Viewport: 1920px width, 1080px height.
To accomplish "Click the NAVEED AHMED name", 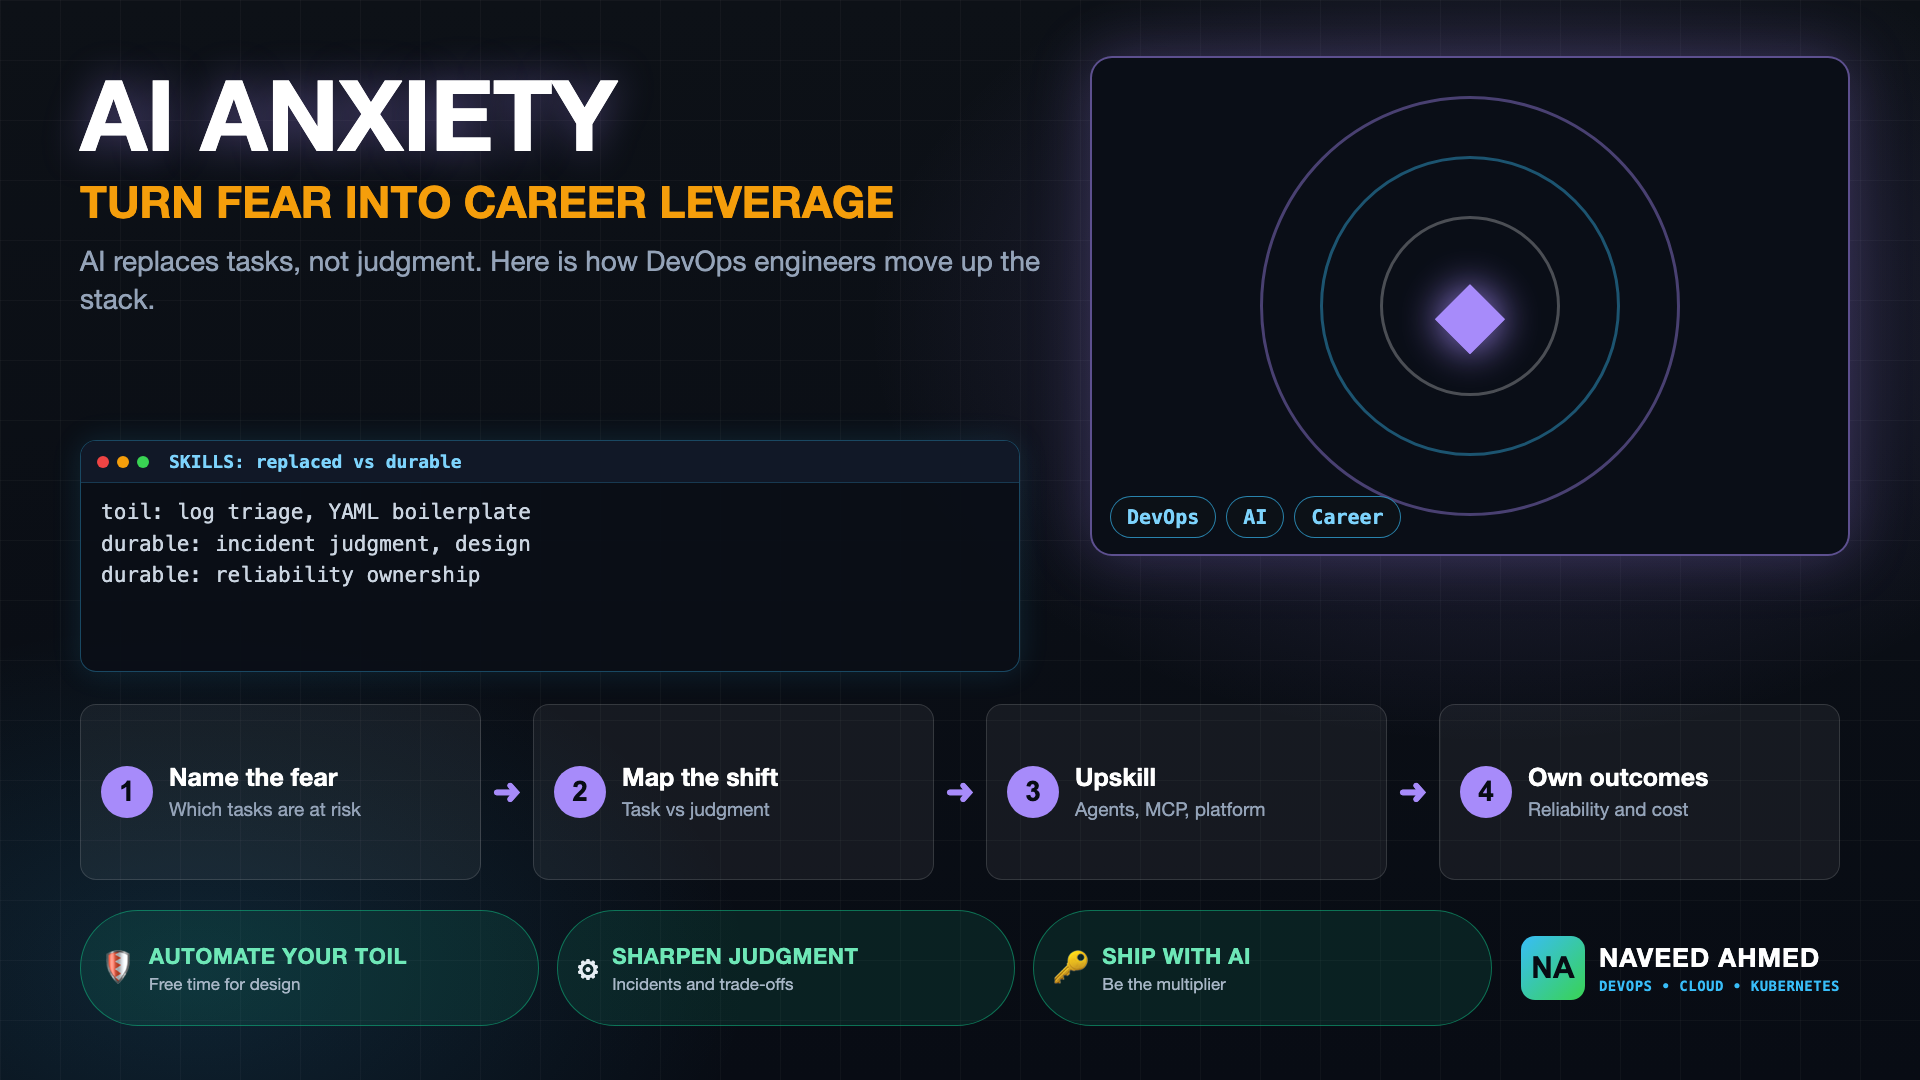I will pos(1708,958).
